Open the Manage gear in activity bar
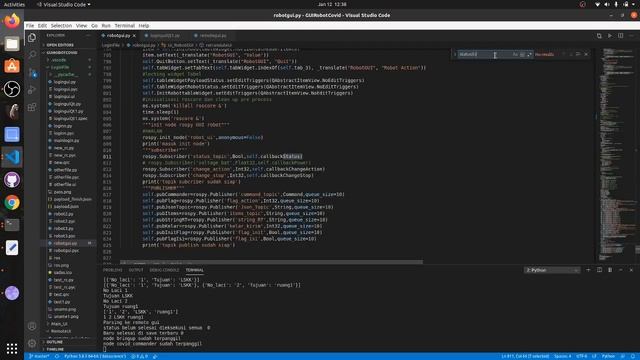640x360 pixels. click(32, 343)
